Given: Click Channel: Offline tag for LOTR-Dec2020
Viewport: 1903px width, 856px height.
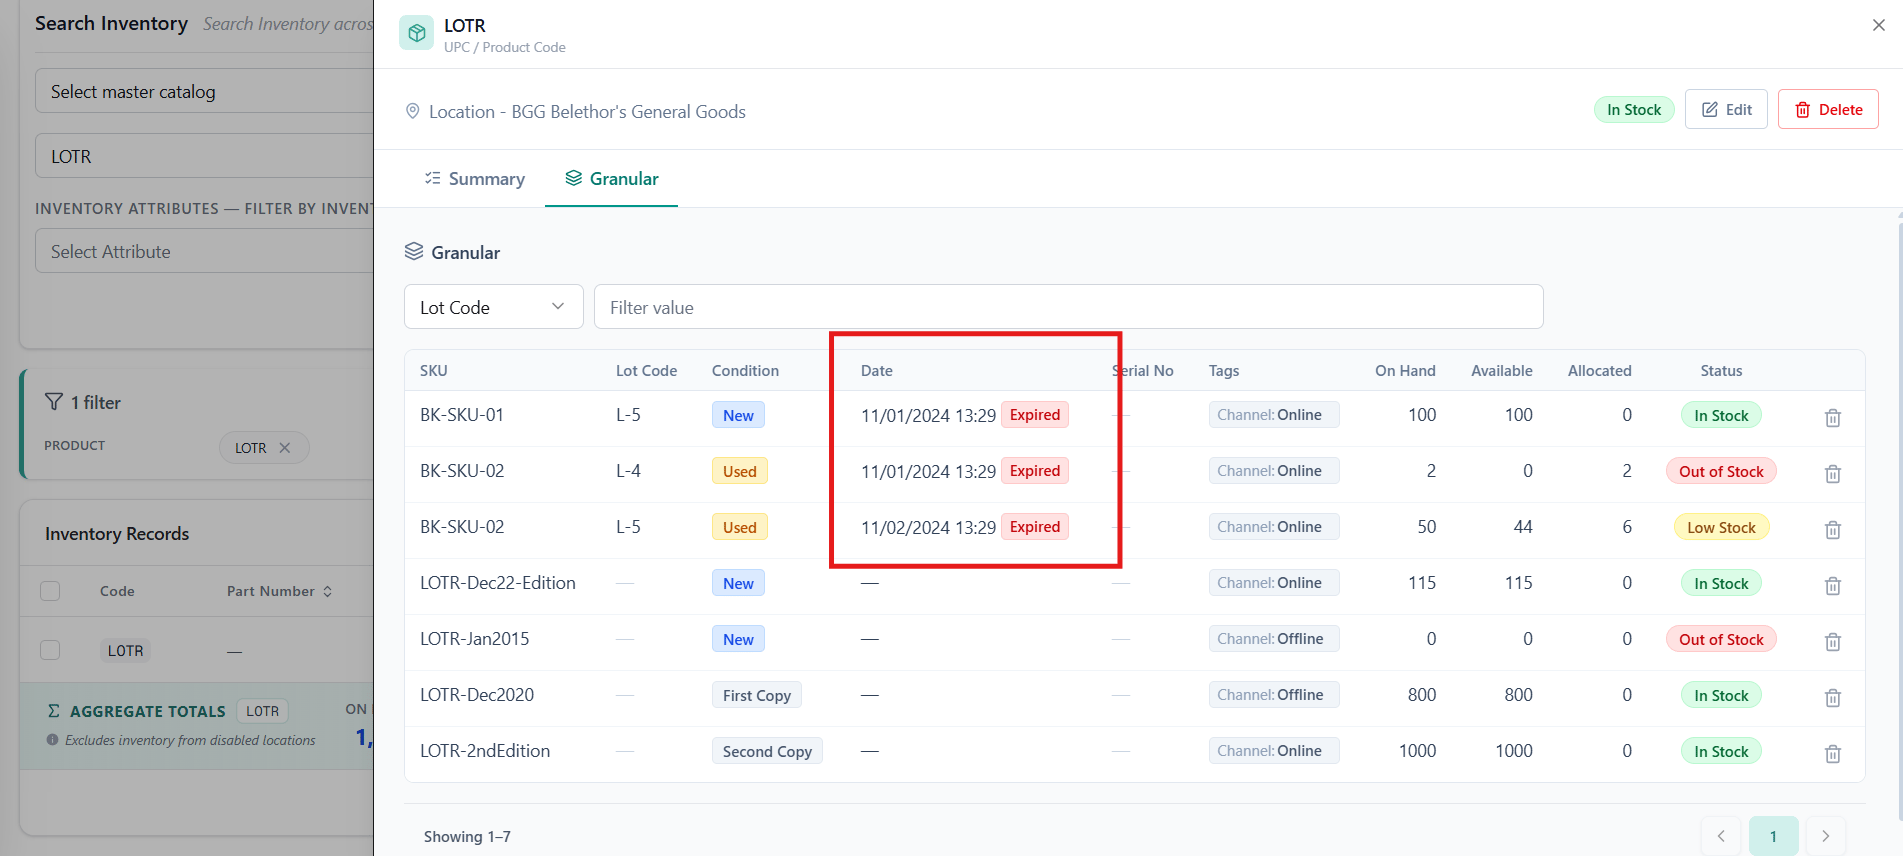Looking at the screenshot, I should click(1273, 695).
